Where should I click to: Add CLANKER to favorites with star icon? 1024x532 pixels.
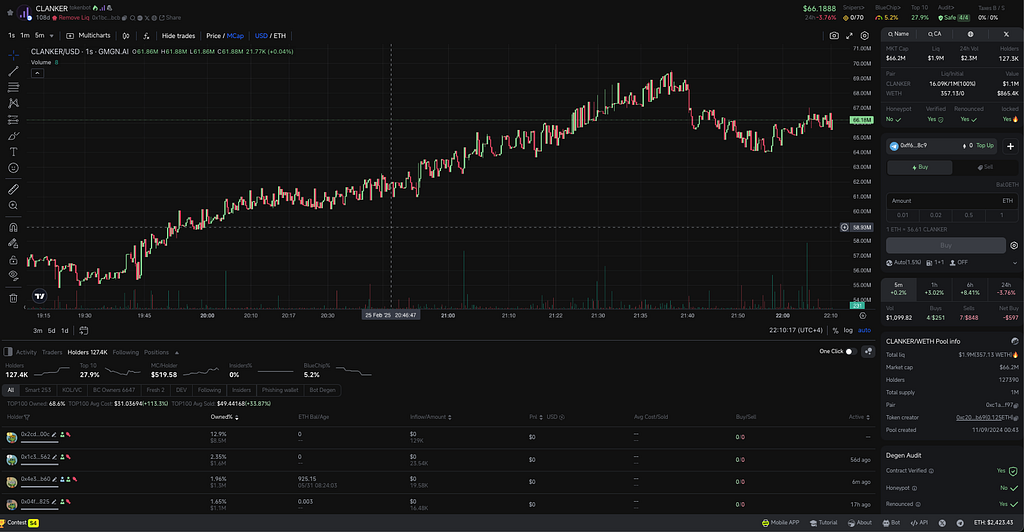click(10, 12)
